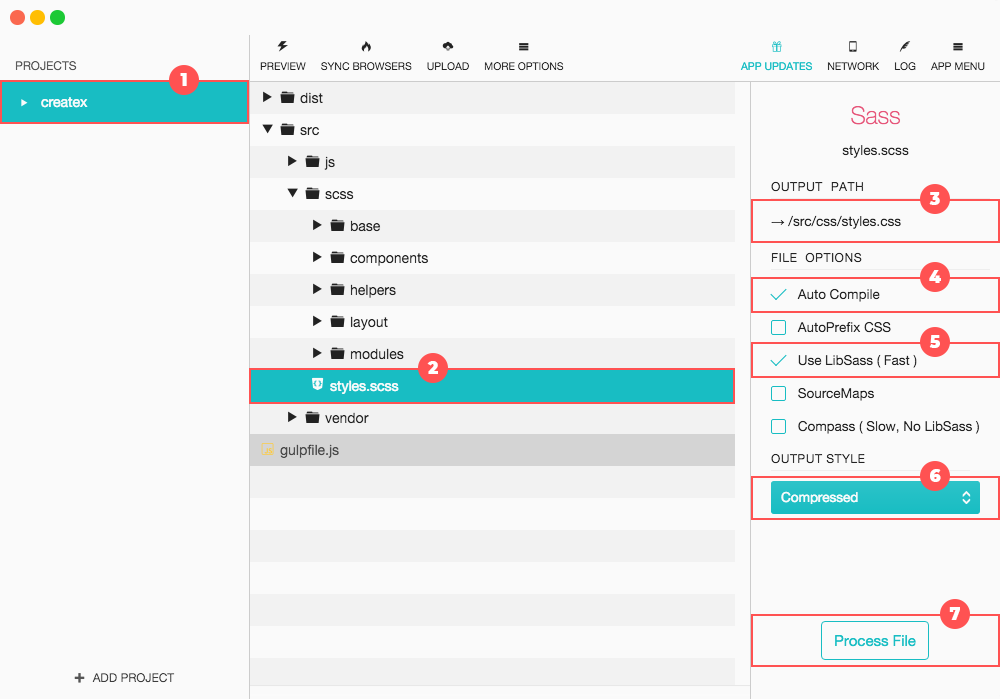Collapse the src folder

(x=267, y=130)
